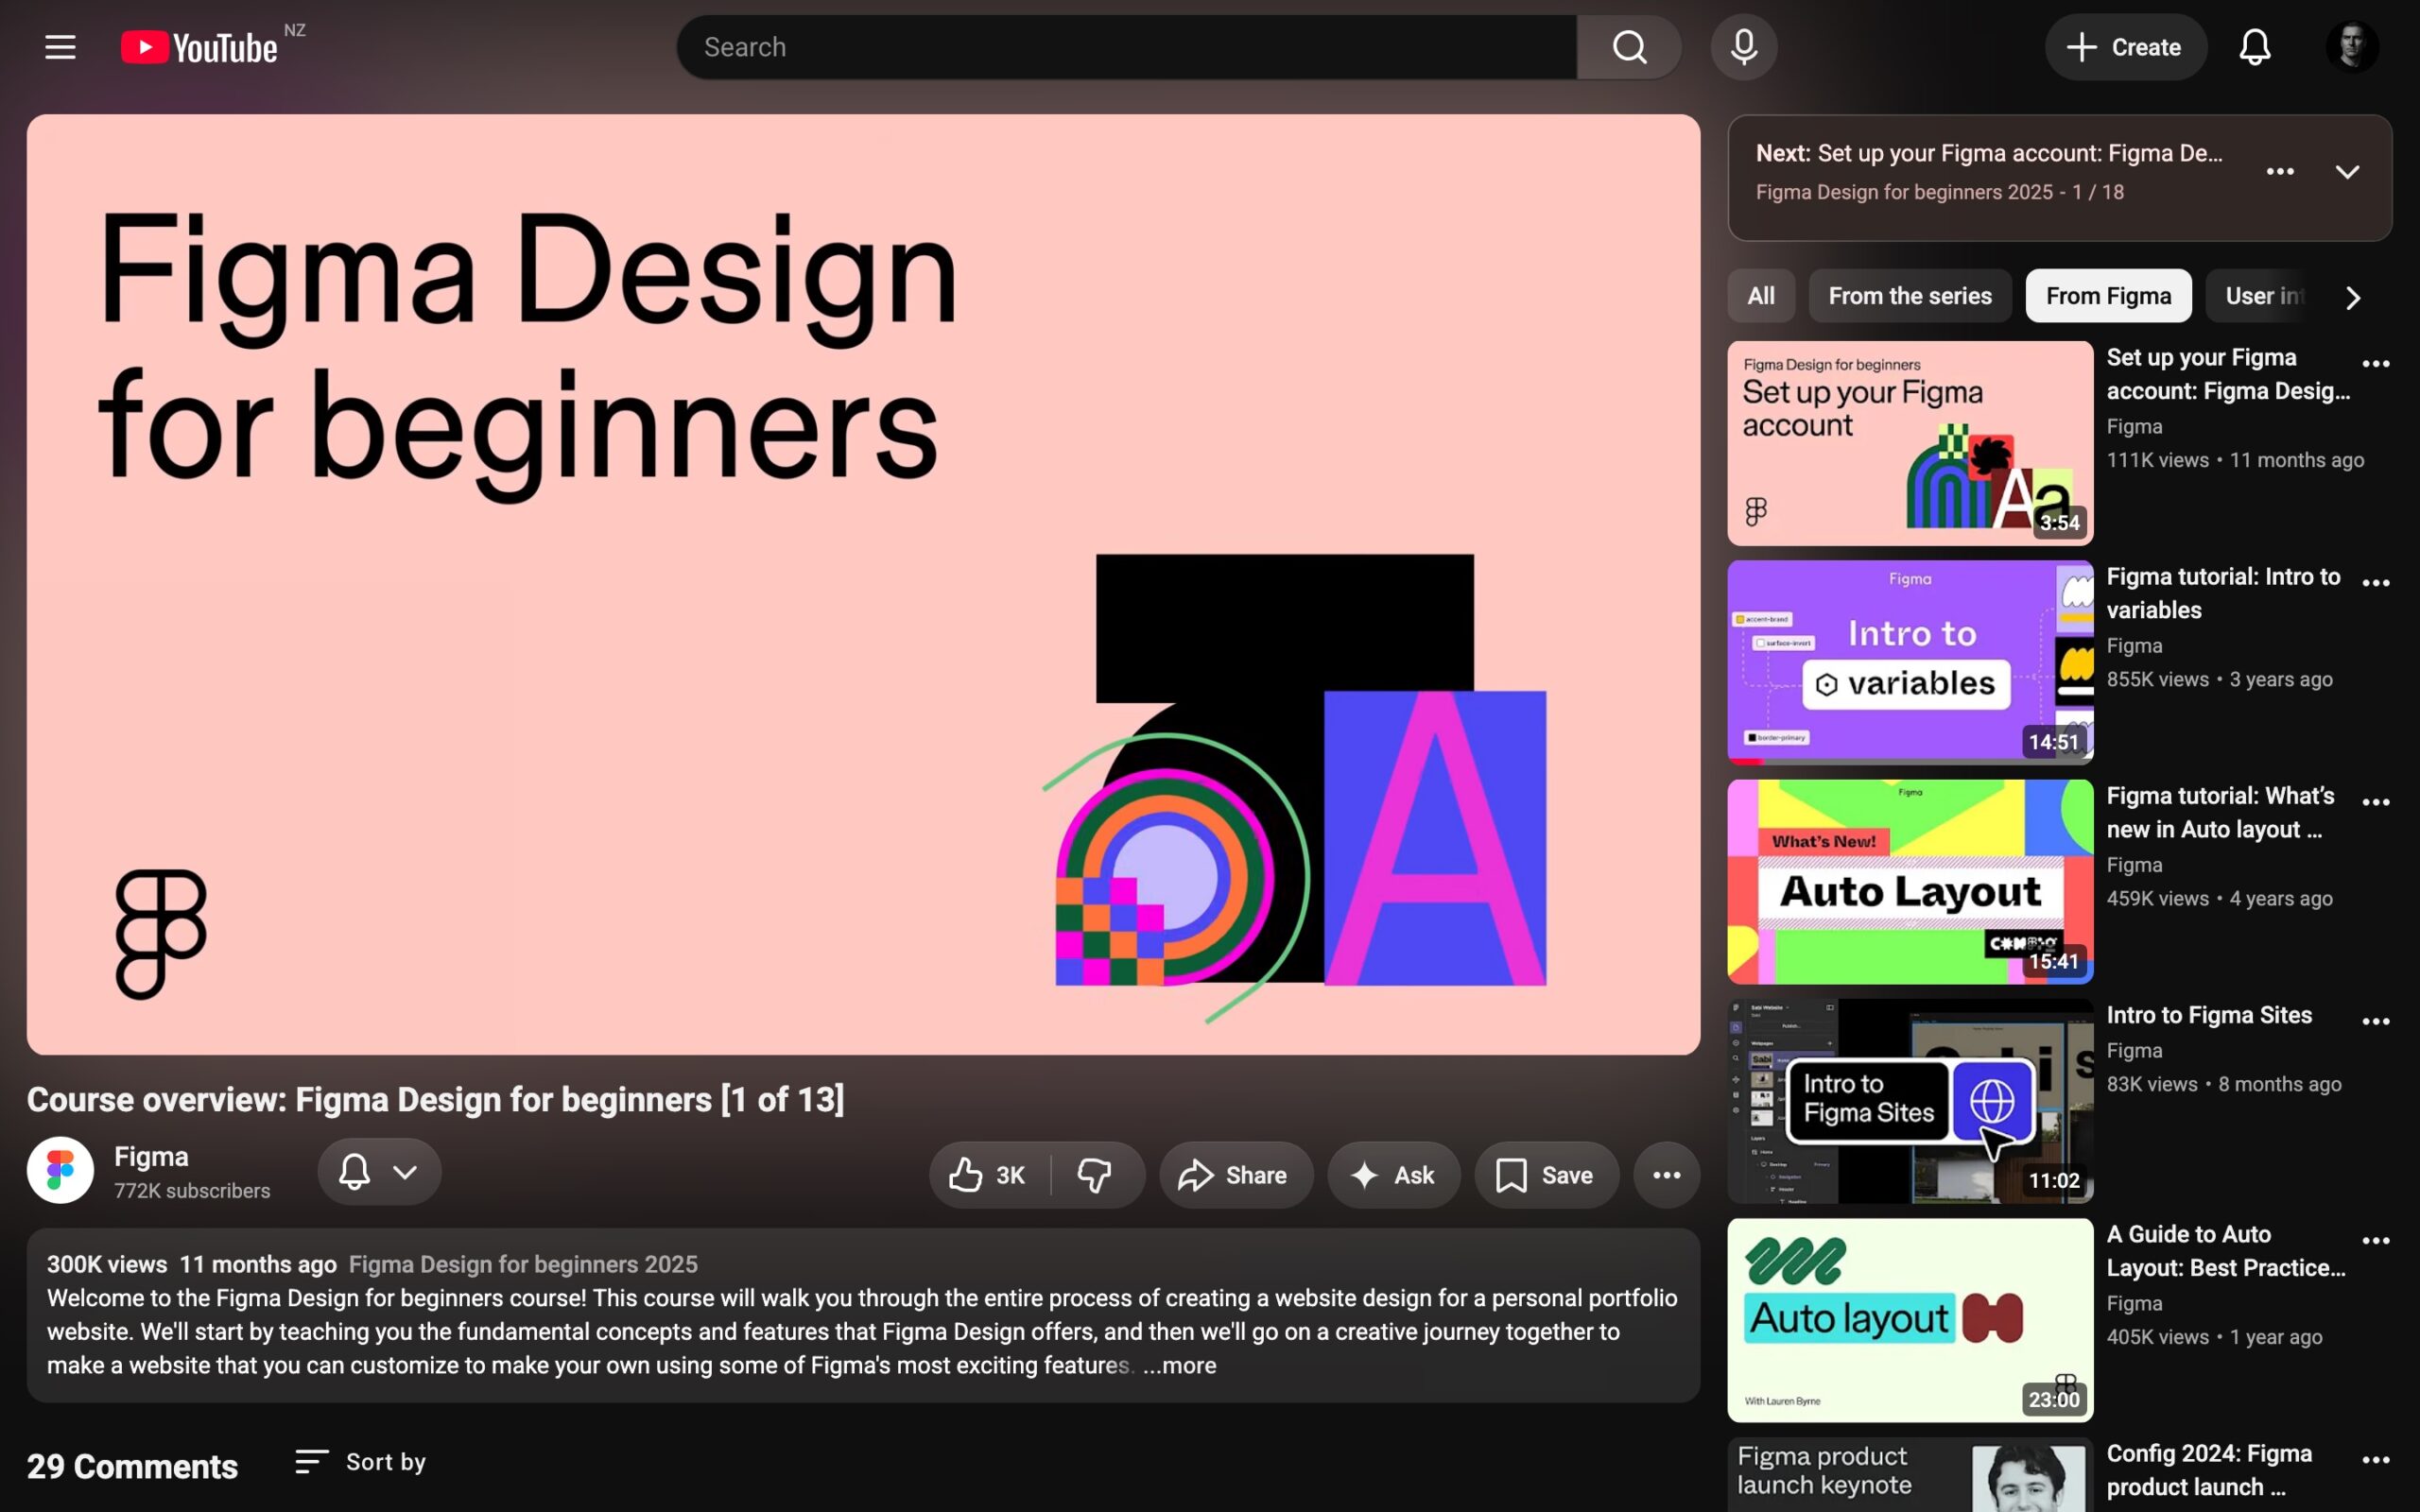Go to YouTube home via logo
Screen dimensions: 2420x1512
coord(200,47)
